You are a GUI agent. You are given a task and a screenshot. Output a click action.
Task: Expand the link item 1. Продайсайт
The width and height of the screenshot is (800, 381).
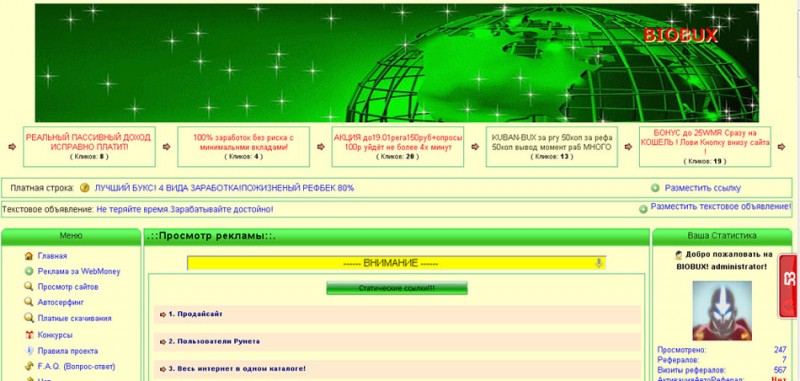pos(397,315)
